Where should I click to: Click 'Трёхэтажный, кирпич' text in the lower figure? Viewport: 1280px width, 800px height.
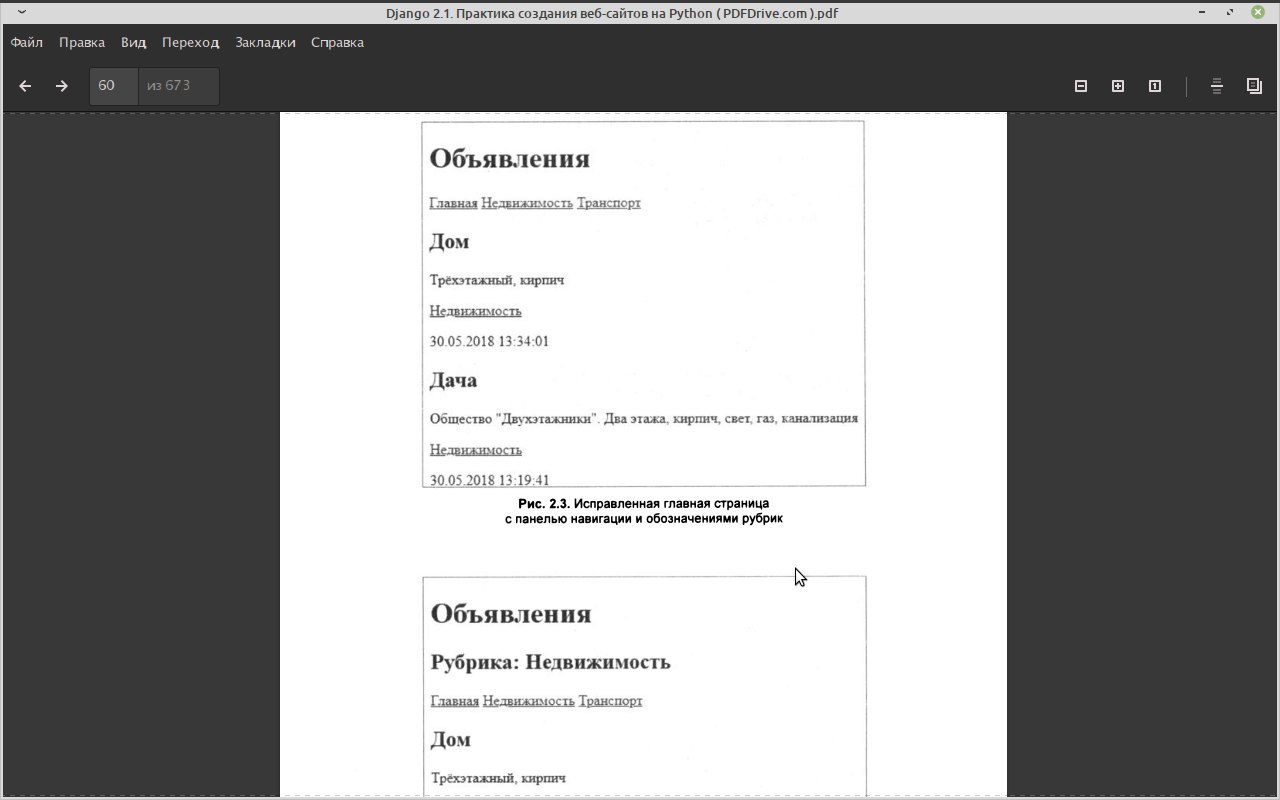click(499, 778)
